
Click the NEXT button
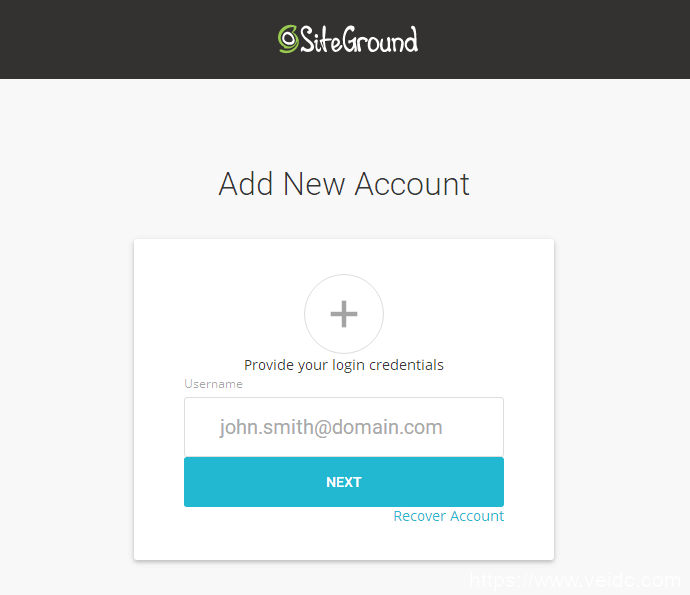tap(344, 482)
